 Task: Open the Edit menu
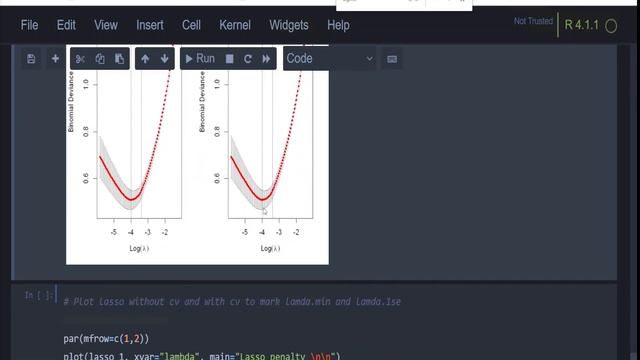pos(66,25)
